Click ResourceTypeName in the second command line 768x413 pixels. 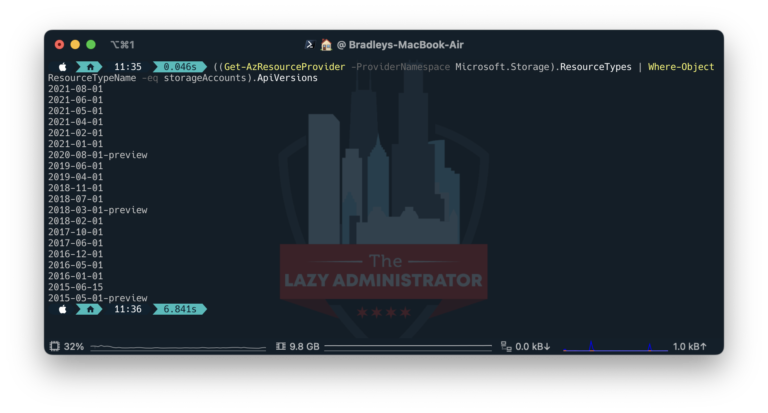pyautogui.click(x=92, y=78)
